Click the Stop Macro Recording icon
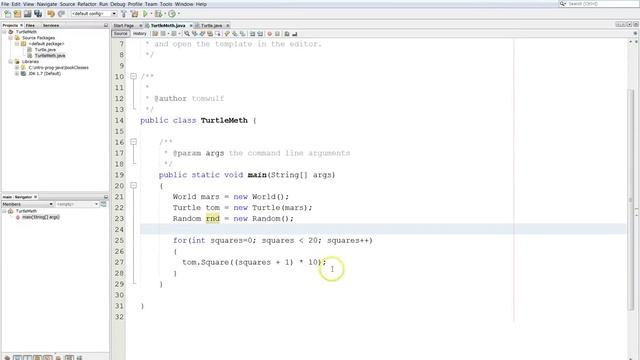 pos(278,33)
